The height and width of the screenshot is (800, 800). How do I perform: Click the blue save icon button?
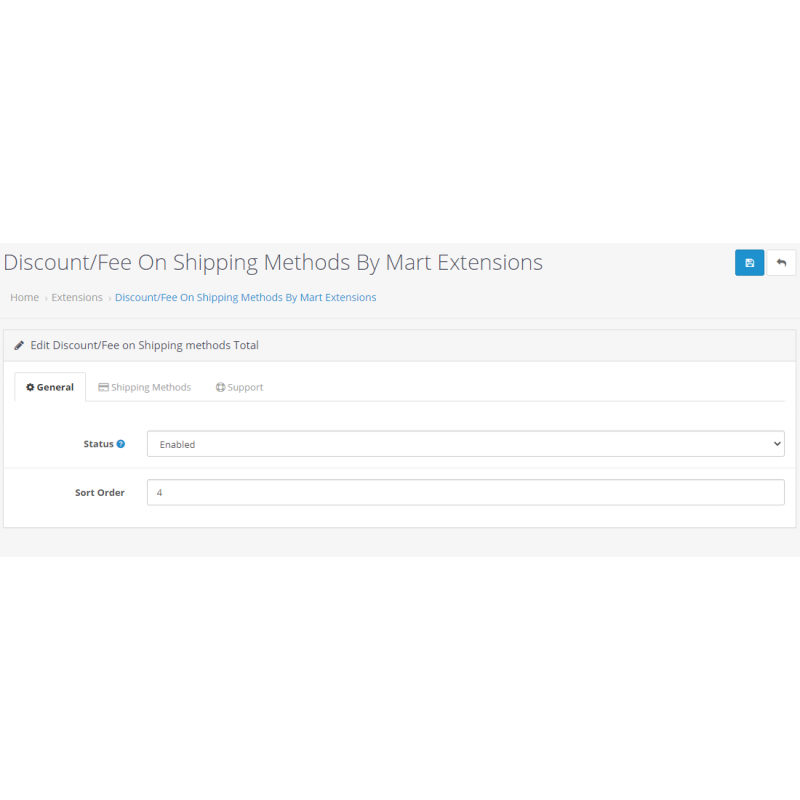(749, 263)
